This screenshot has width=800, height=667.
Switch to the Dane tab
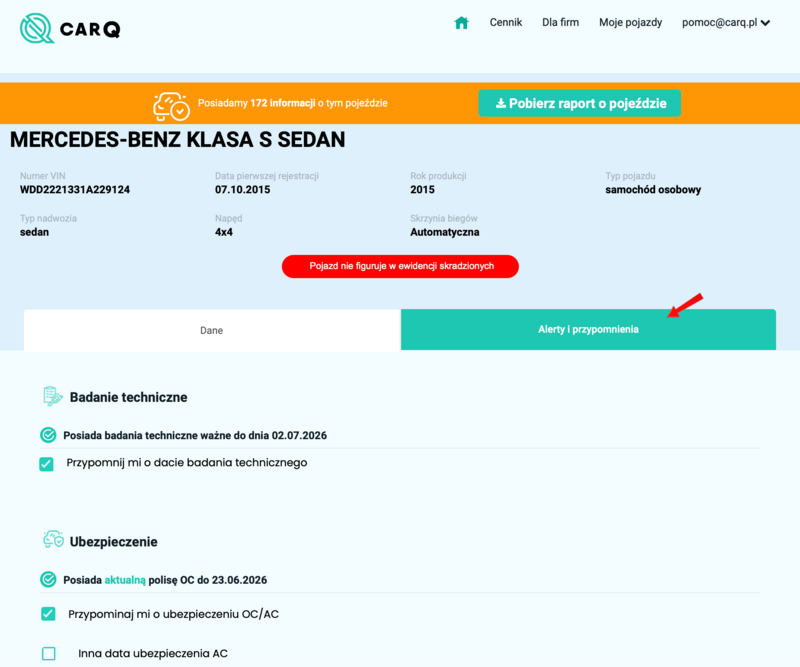tap(212, 330)
